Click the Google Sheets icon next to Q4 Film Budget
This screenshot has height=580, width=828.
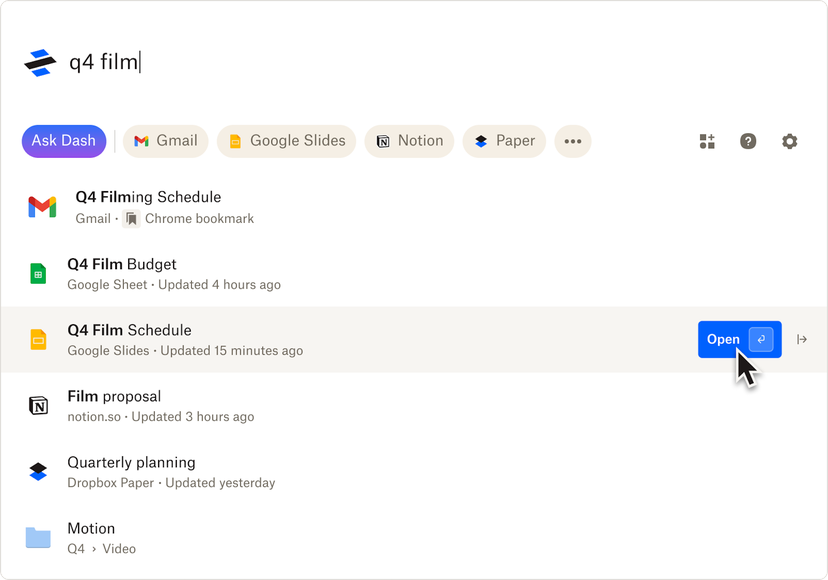(x=38, y=272)
